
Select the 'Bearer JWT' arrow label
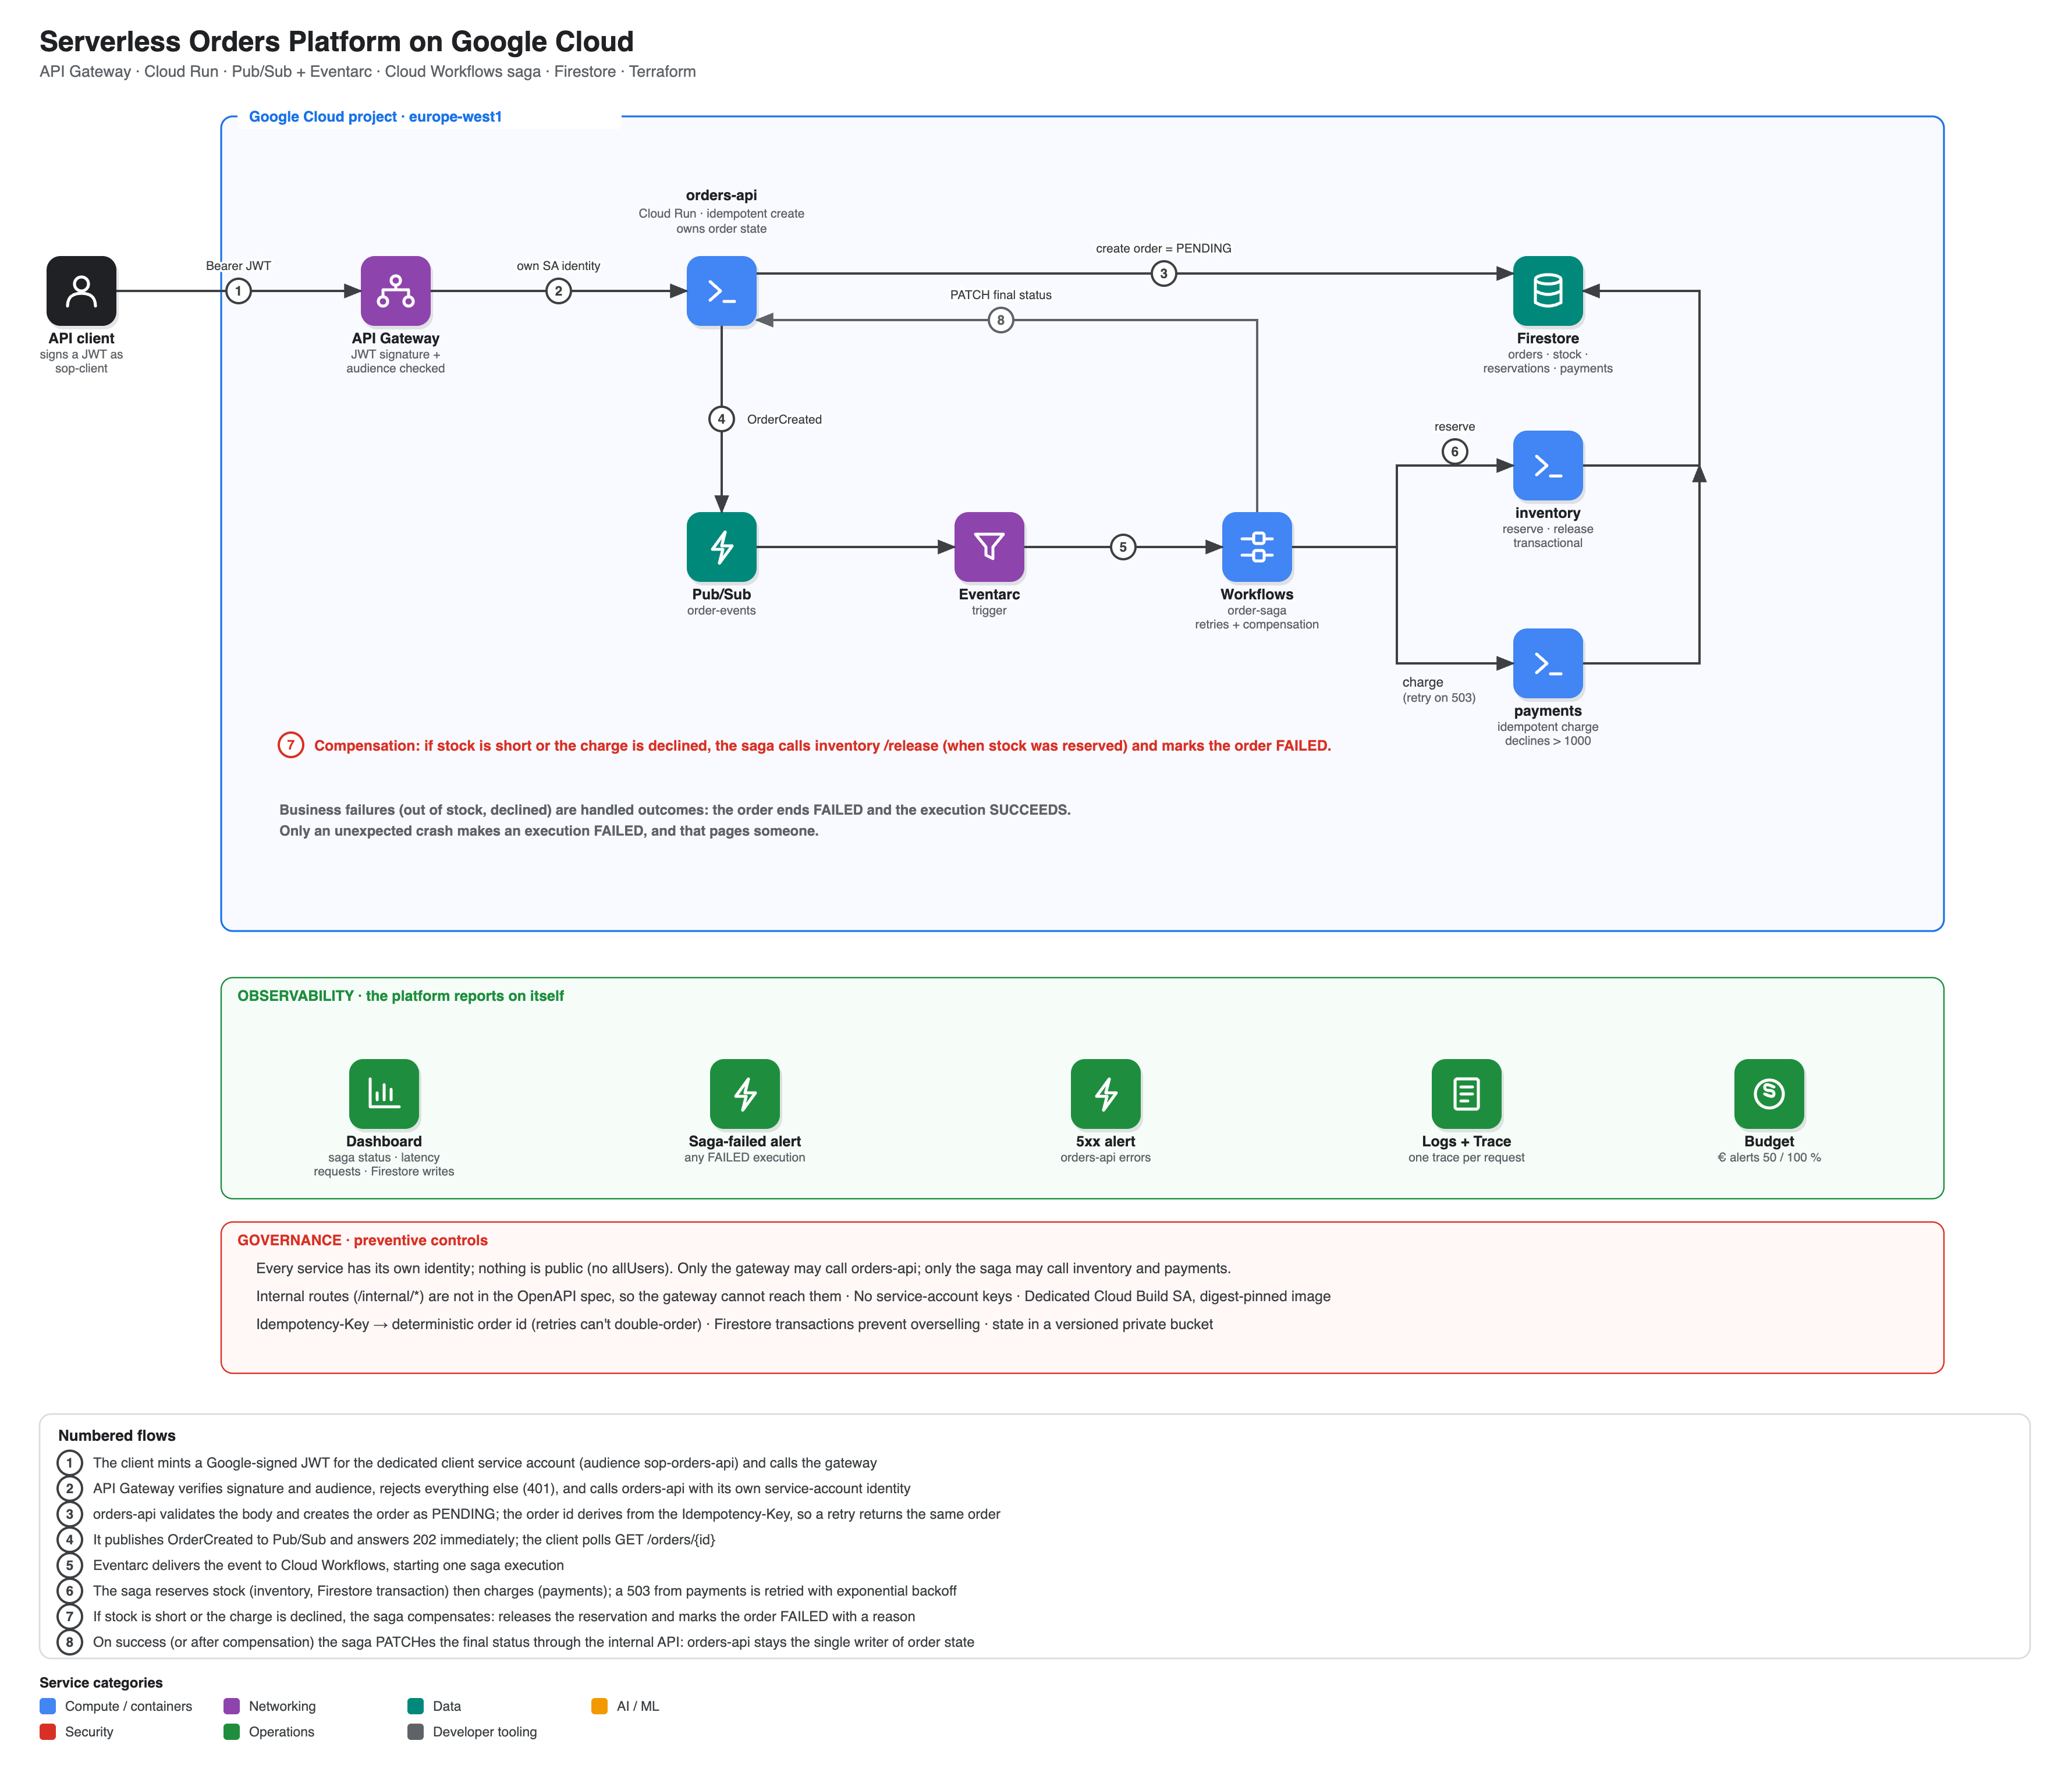coord(238,266)
